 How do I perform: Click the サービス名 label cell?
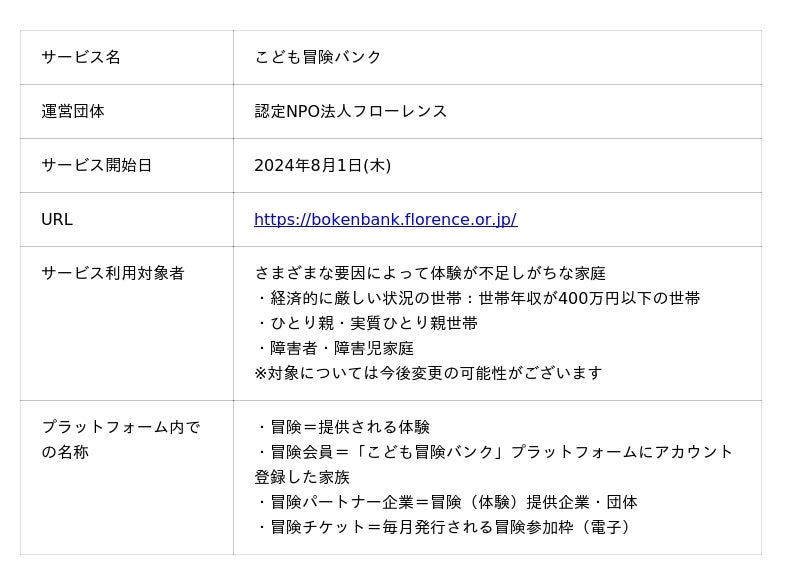pyautogui.click(x=81, y=57)
